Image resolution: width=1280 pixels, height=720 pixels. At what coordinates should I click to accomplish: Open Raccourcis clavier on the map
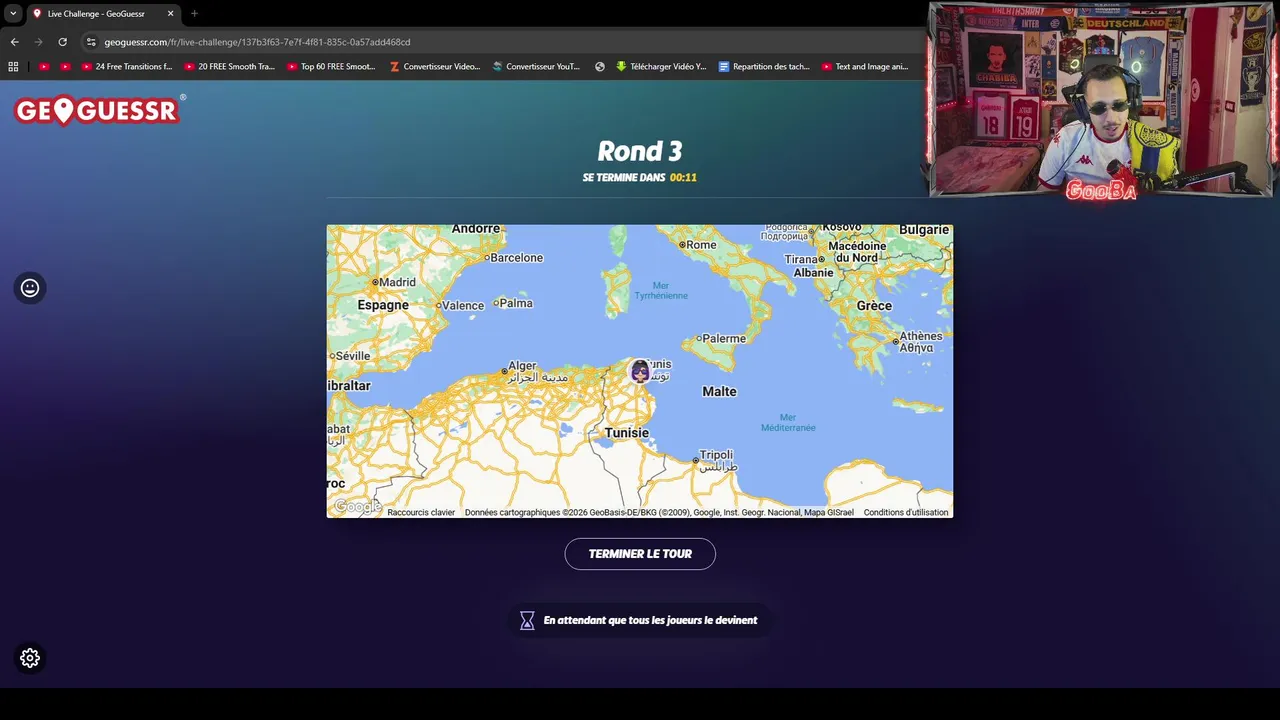[421, 512]
